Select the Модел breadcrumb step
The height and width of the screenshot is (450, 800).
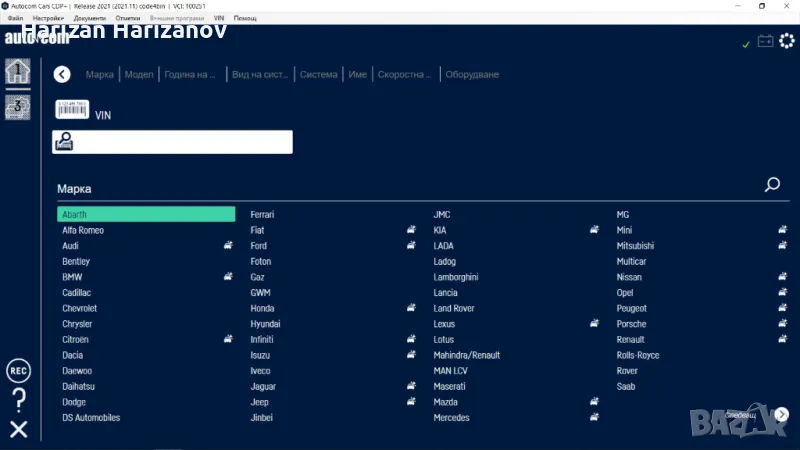(139, 74)
